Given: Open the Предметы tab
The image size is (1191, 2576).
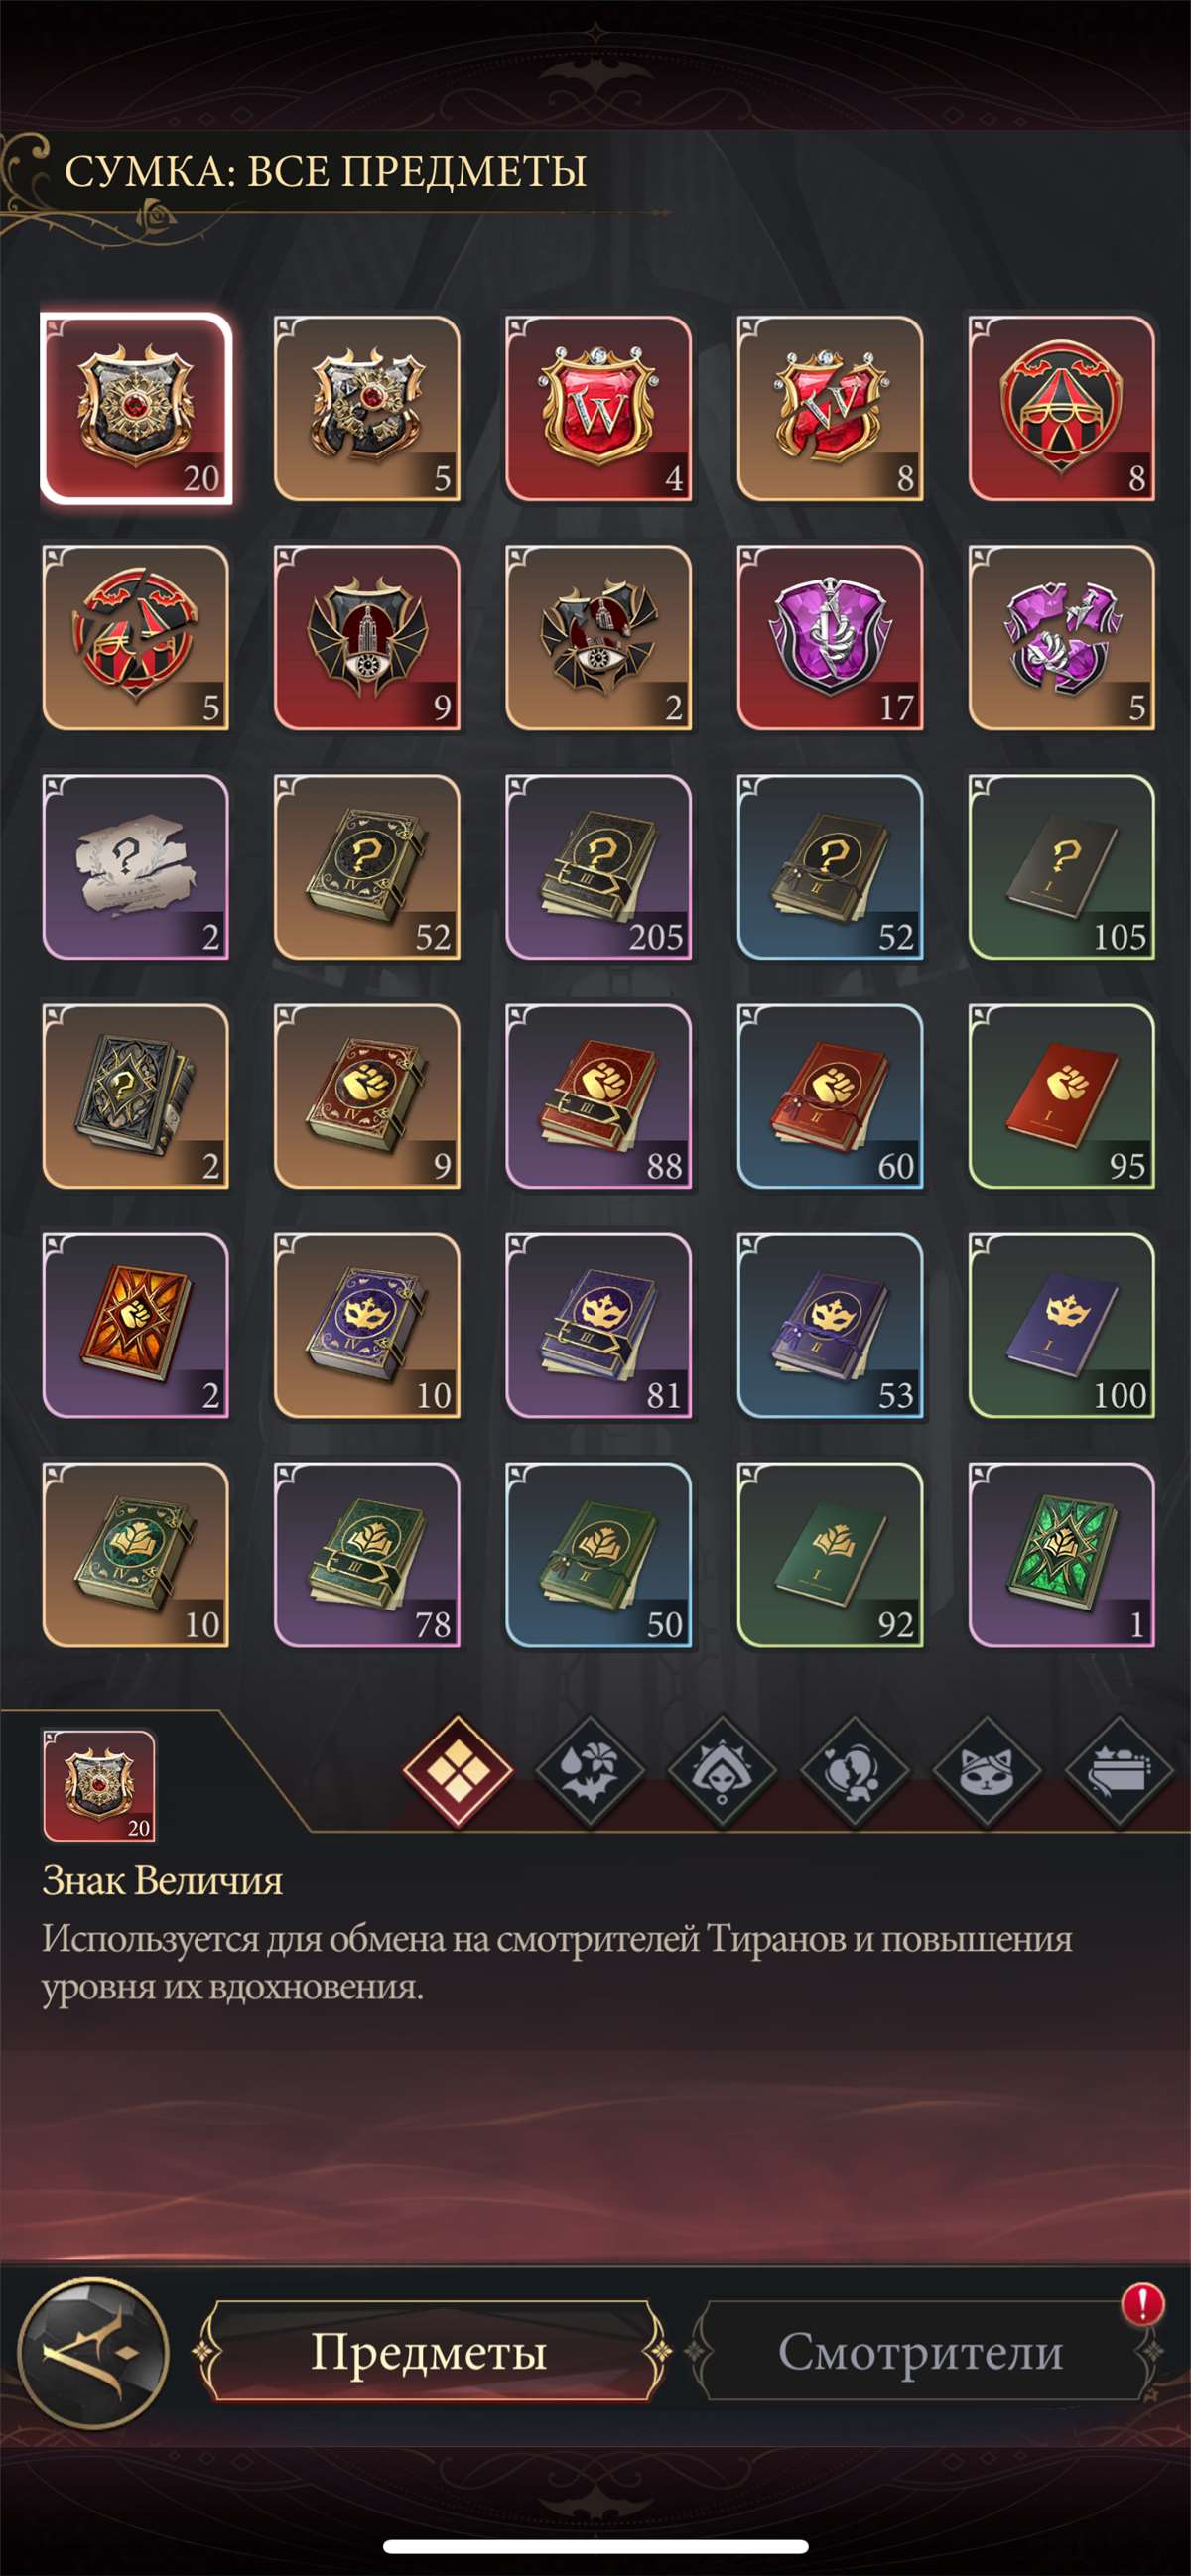Looking at the screenshot, I should coord(430,2351).
